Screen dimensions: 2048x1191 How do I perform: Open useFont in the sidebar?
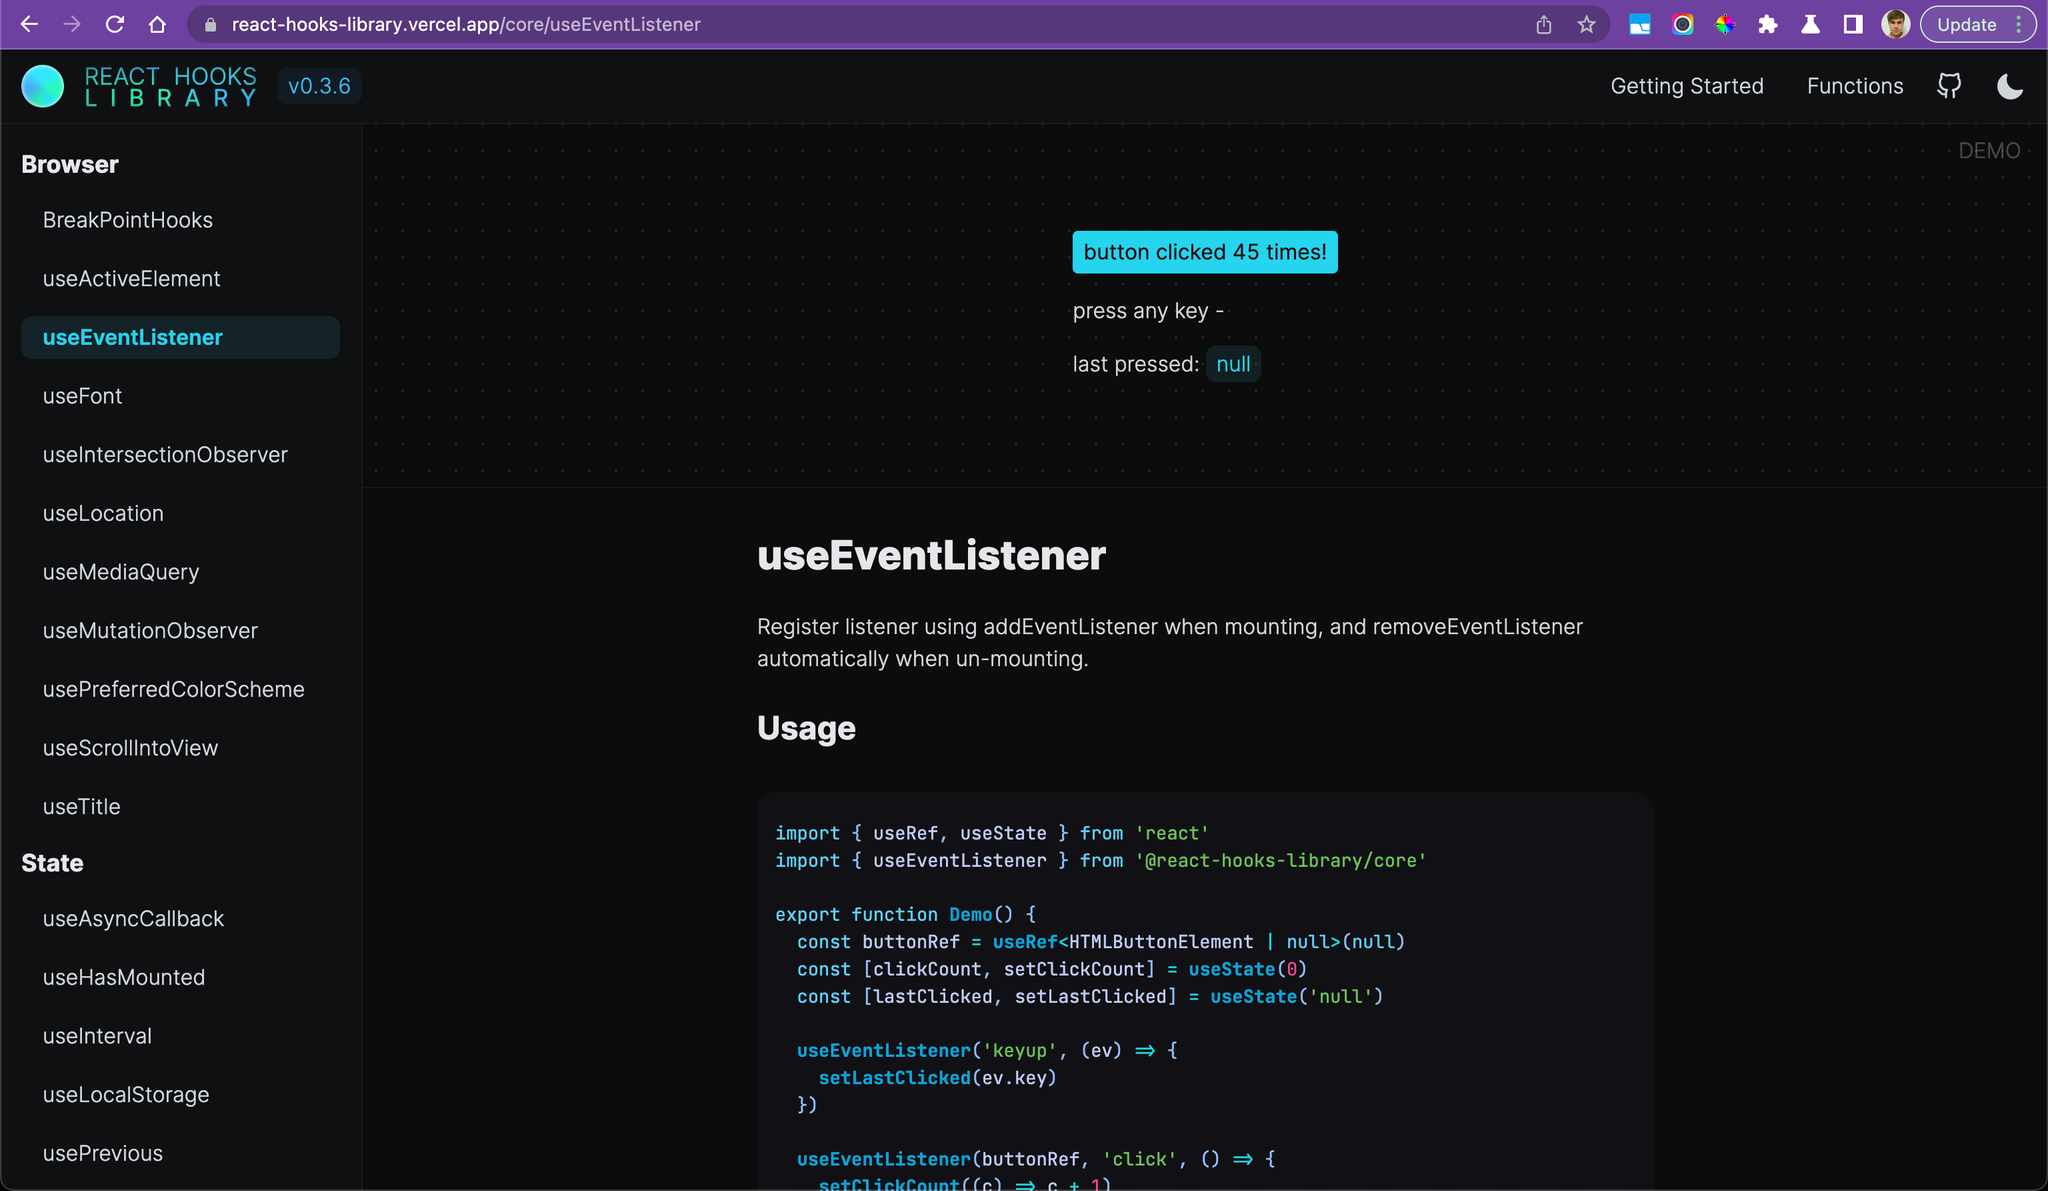coord(82,396)
